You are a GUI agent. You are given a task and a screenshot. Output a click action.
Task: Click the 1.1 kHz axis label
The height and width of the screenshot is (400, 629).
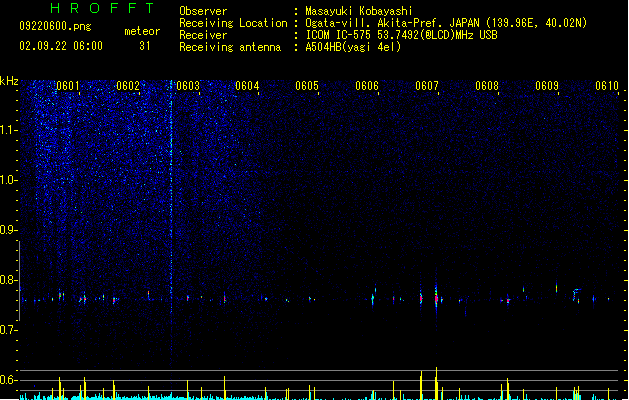click(9, 130)
